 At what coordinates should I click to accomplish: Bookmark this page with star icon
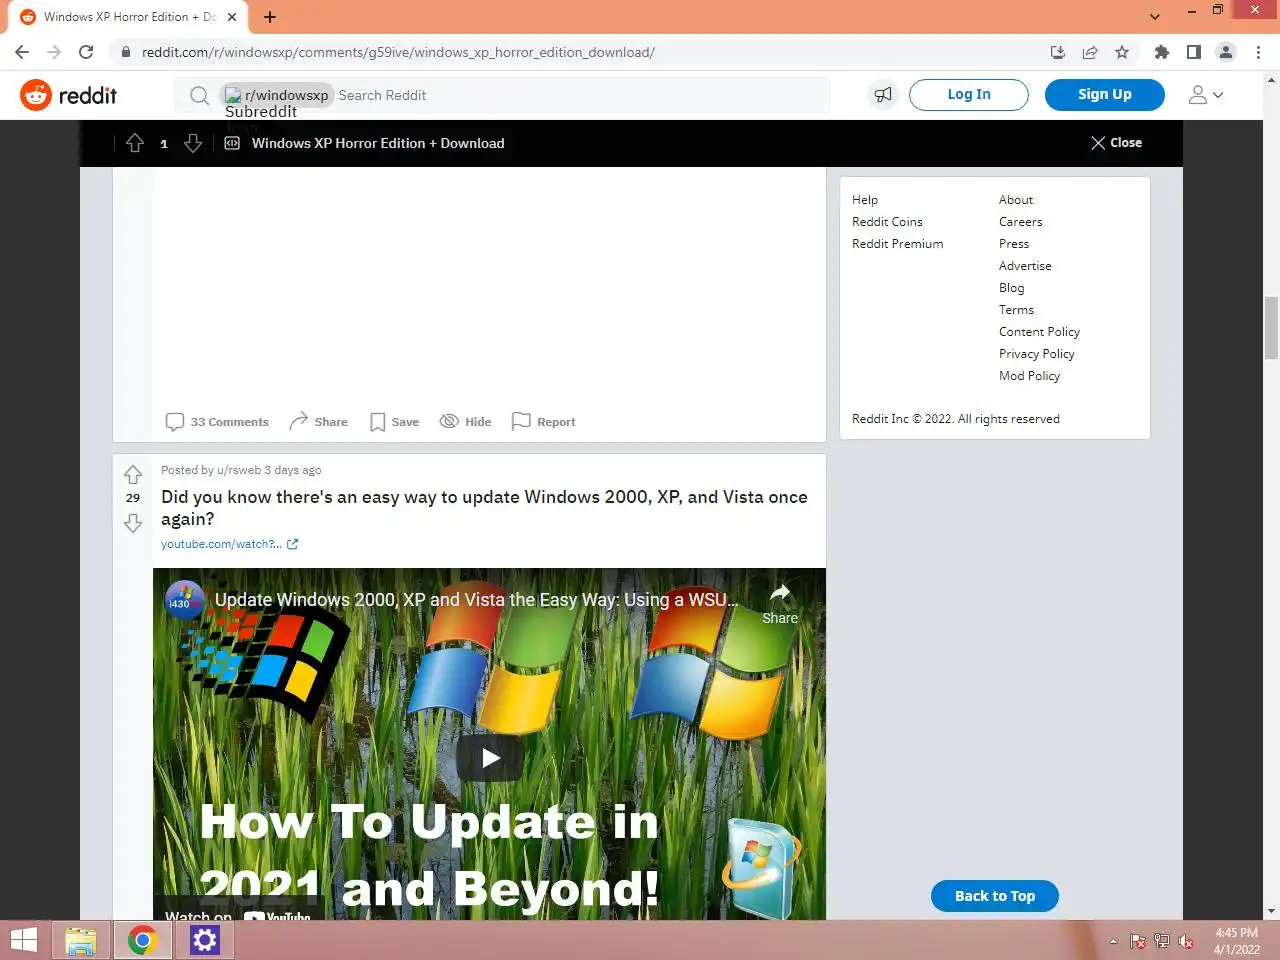point(1122,52)
